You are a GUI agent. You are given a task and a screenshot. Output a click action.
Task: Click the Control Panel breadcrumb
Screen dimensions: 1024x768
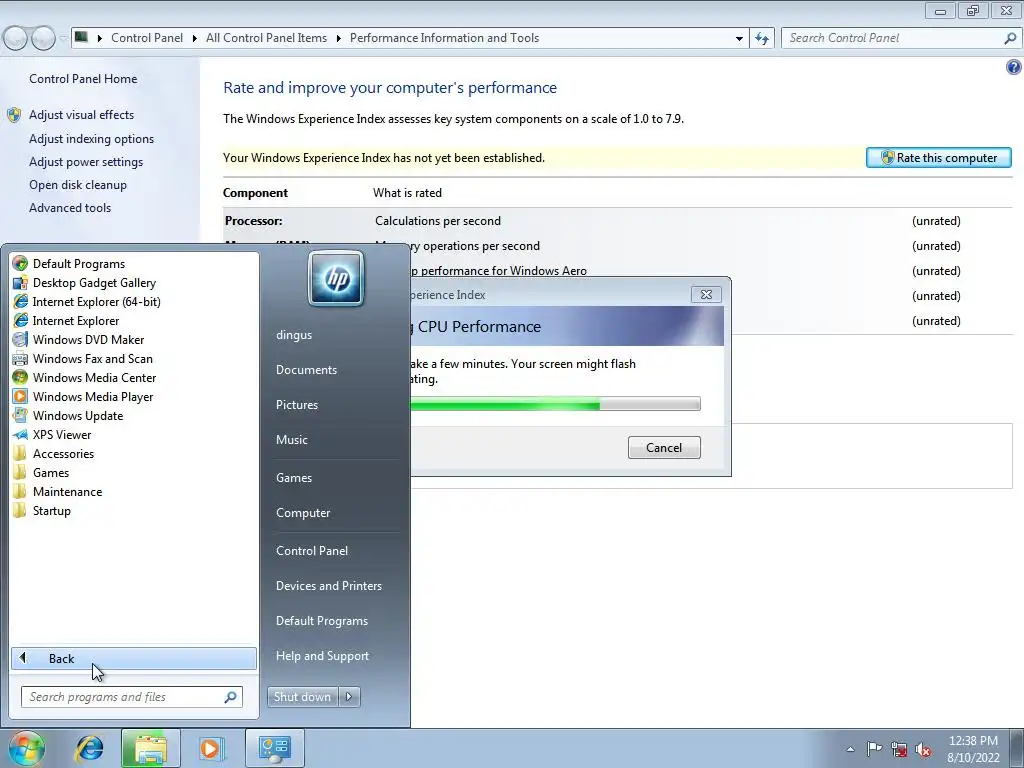(147, 38)
